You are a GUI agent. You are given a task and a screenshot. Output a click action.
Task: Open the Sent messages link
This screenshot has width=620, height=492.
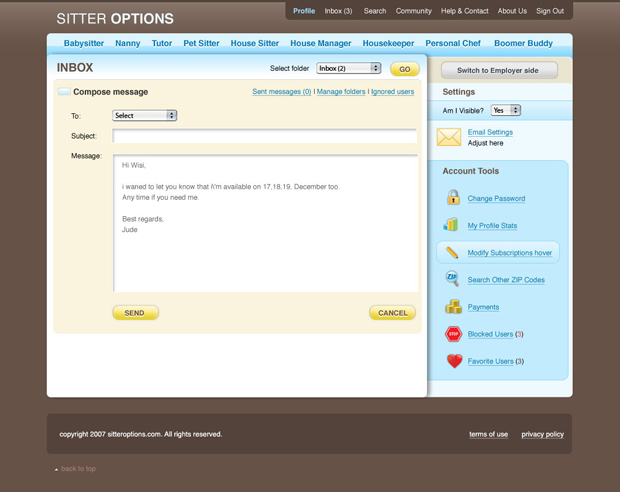(281, 92)
